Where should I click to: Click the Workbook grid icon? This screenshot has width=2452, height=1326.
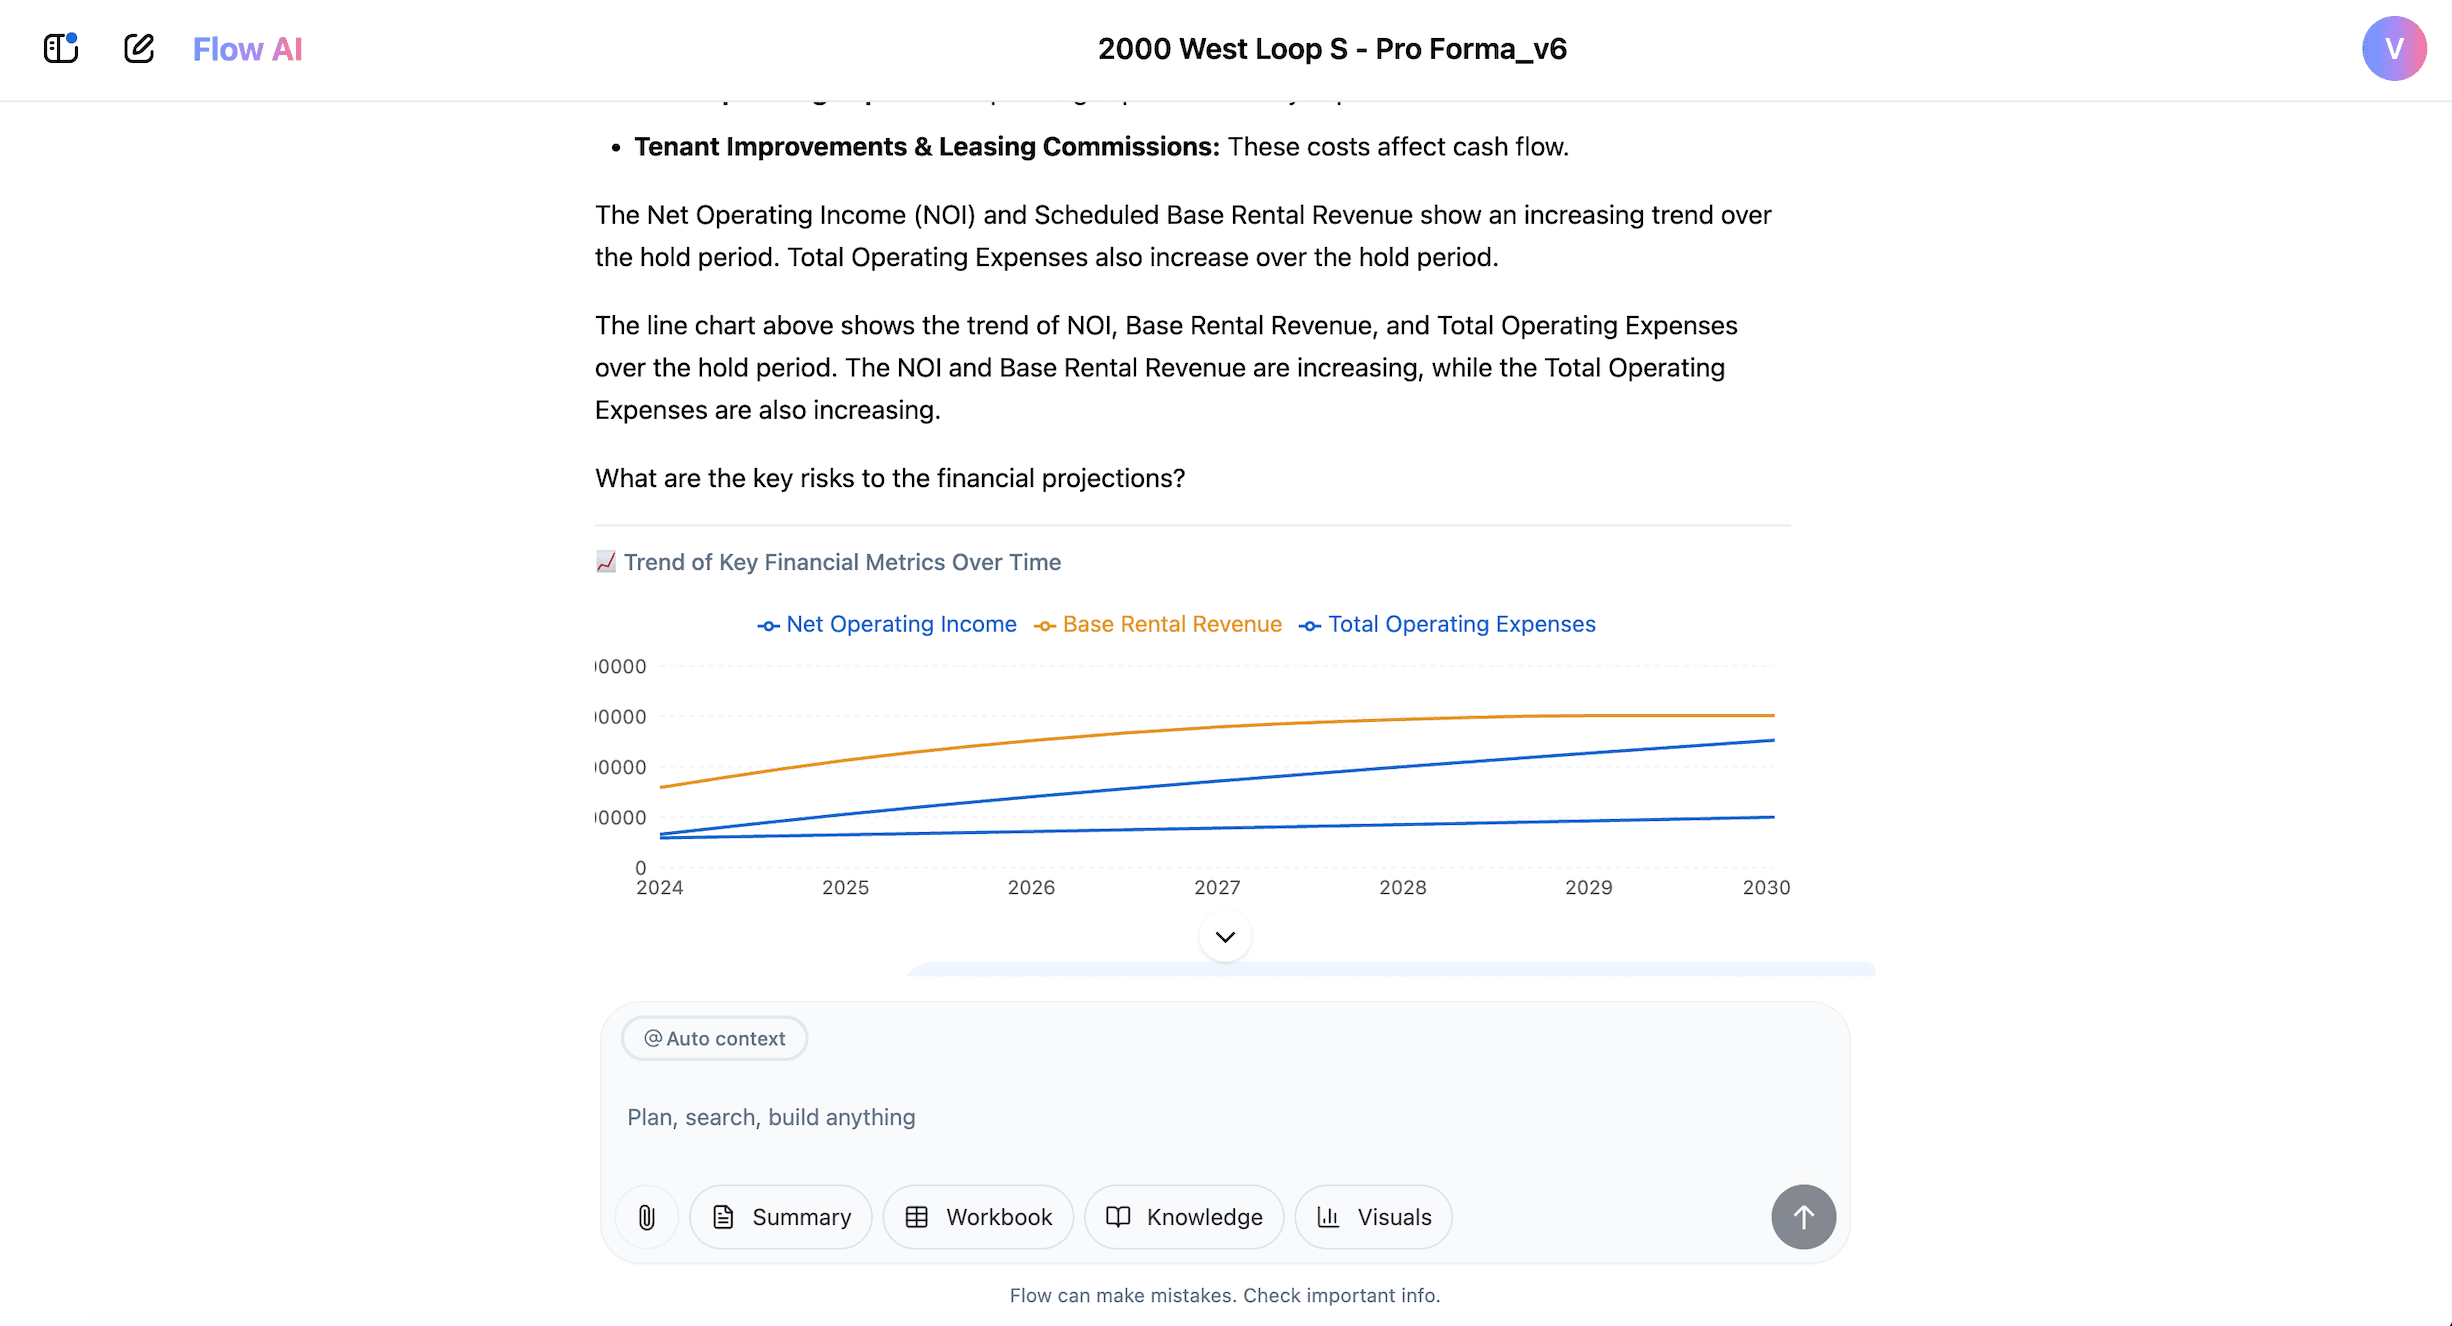[917, 1217]
